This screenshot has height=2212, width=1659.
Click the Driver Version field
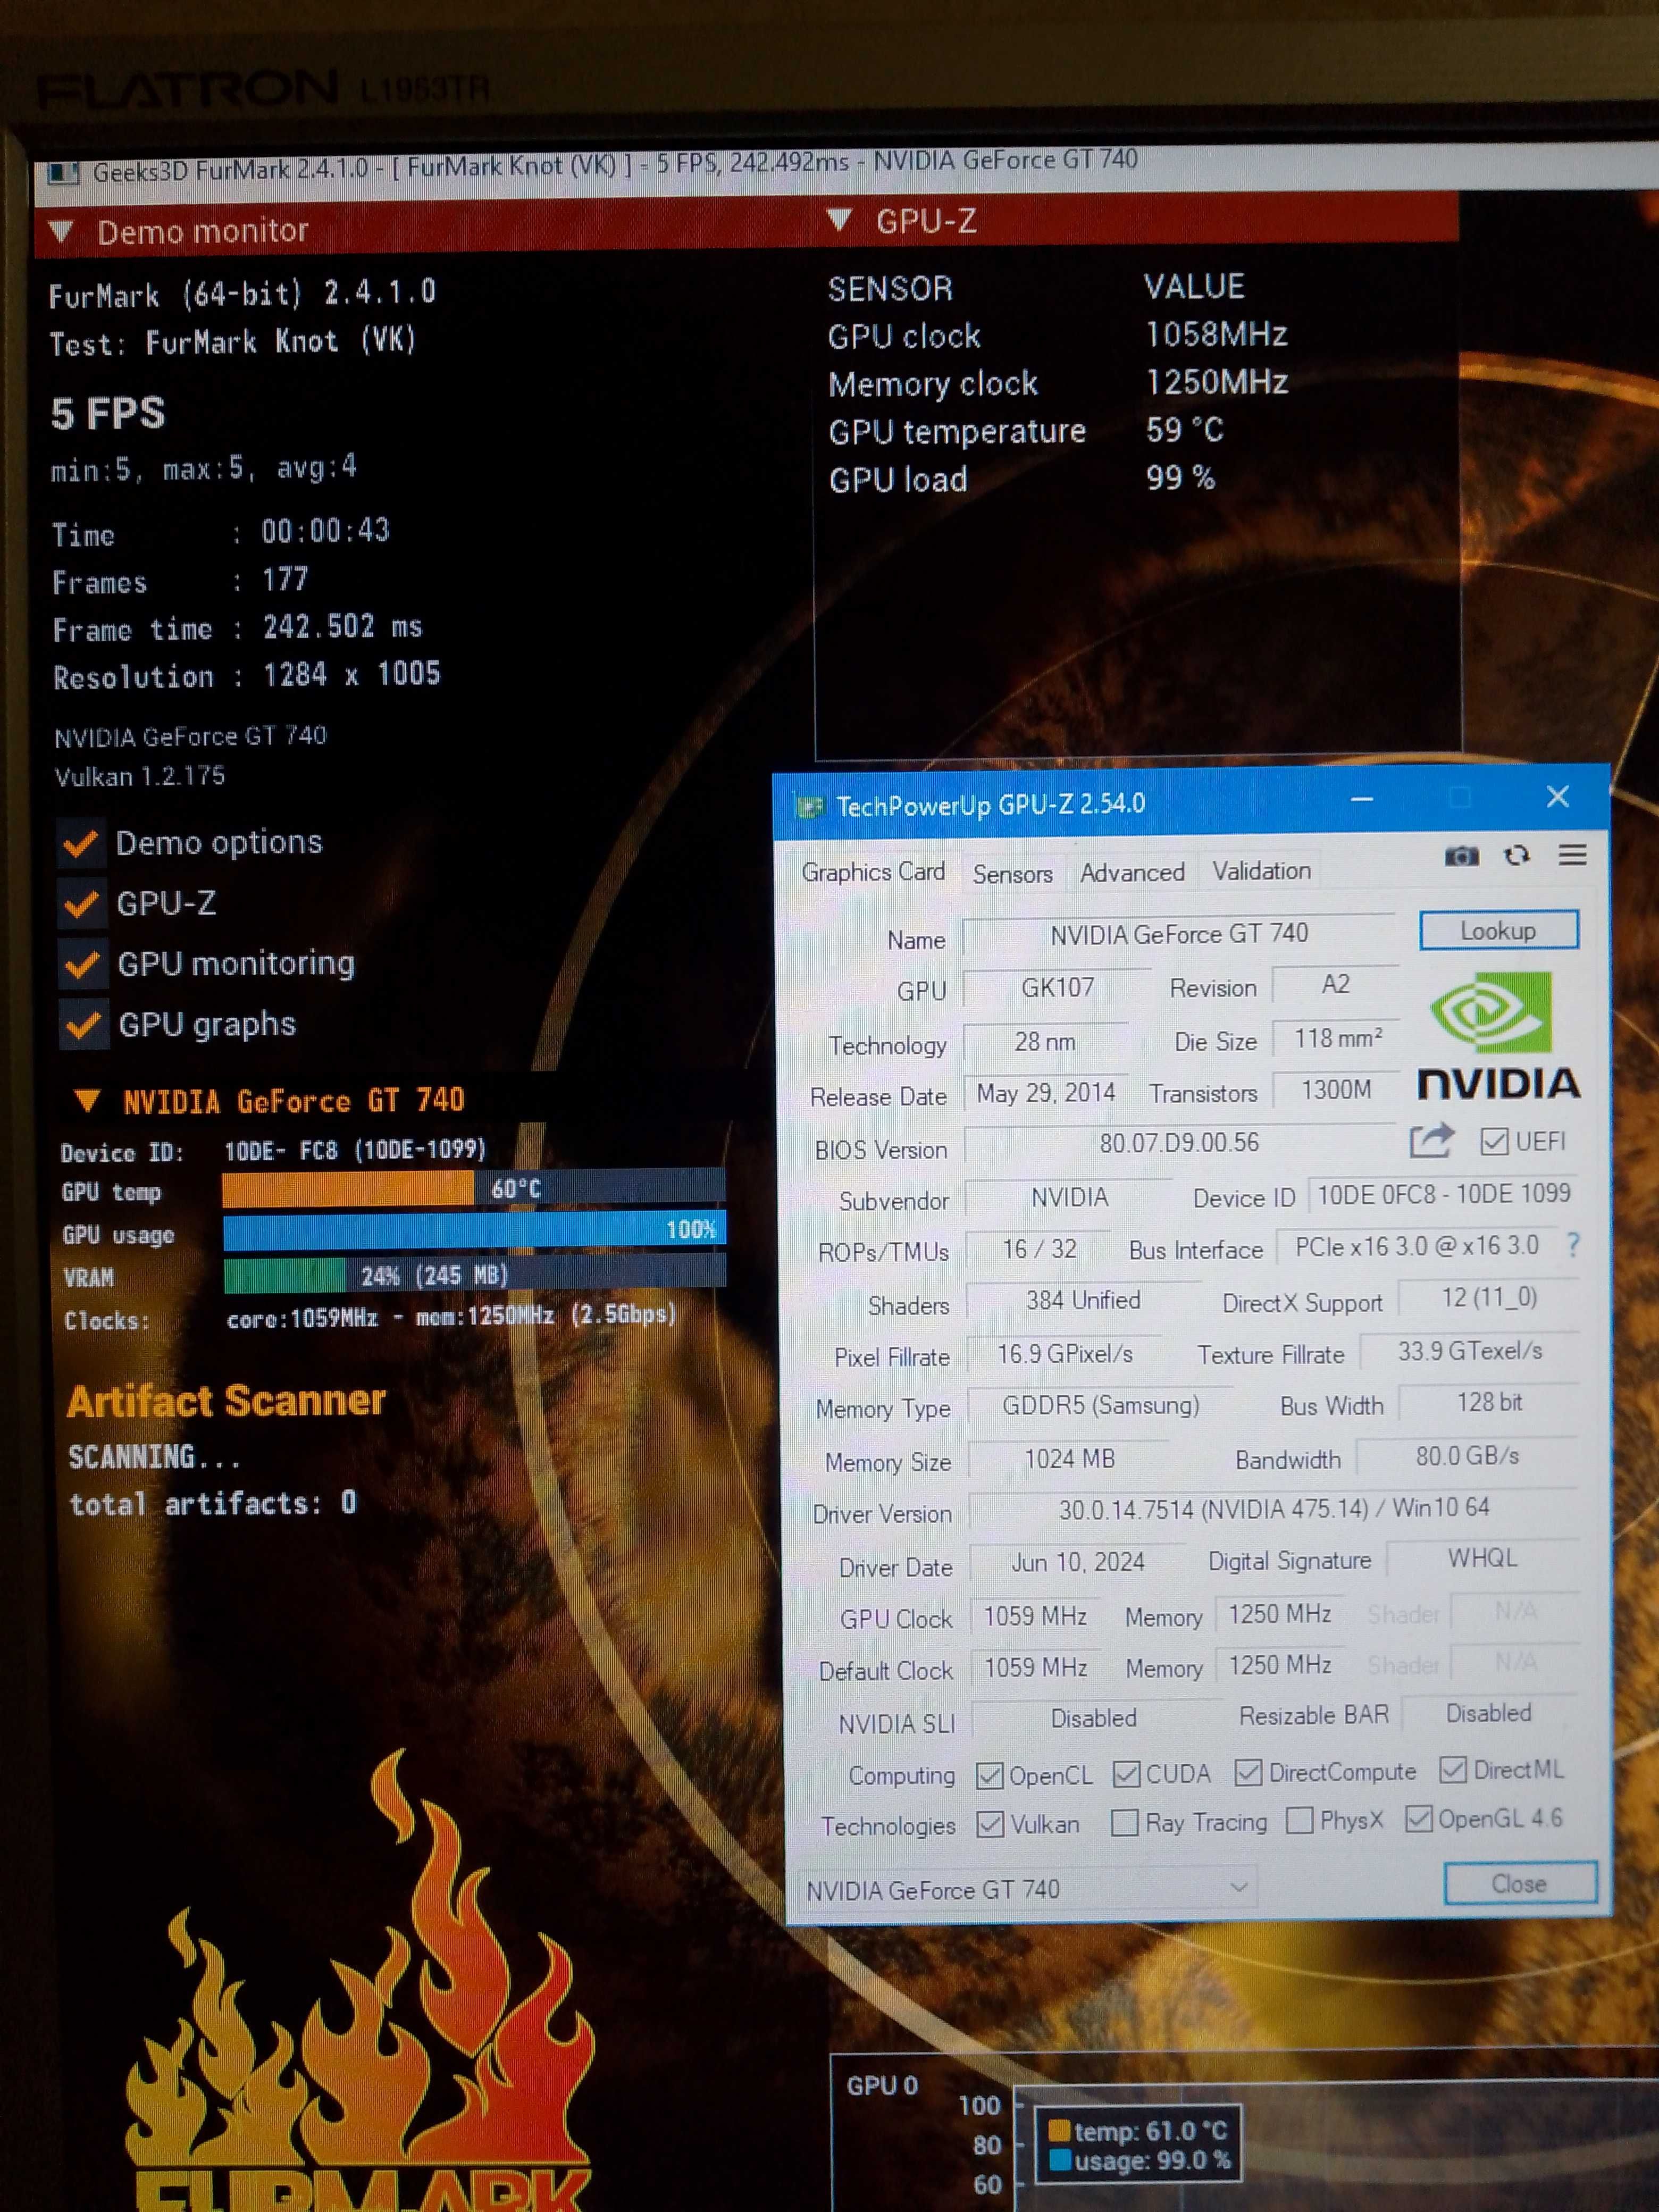pos(1274,1509)
